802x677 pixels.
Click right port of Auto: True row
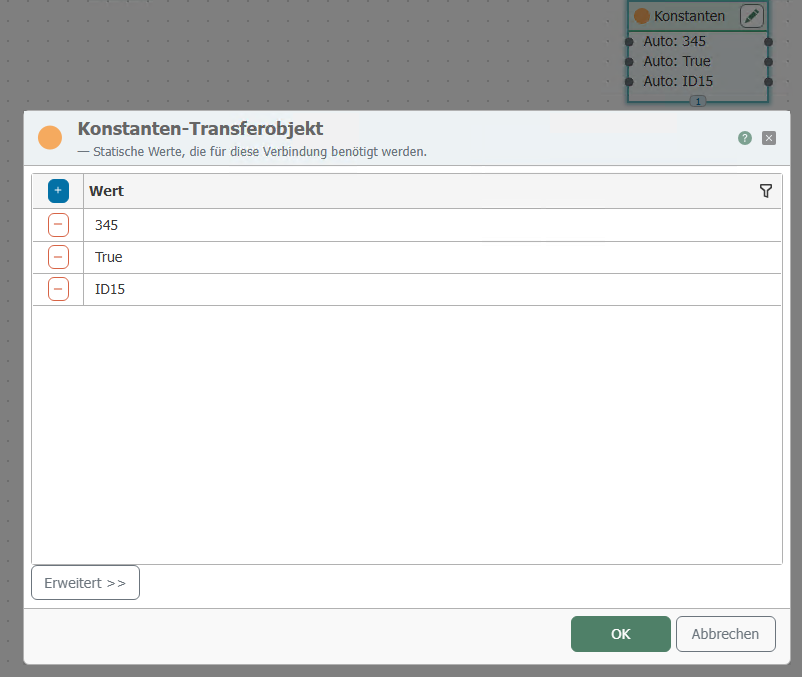pyautogui.click(x=768, y=61)
